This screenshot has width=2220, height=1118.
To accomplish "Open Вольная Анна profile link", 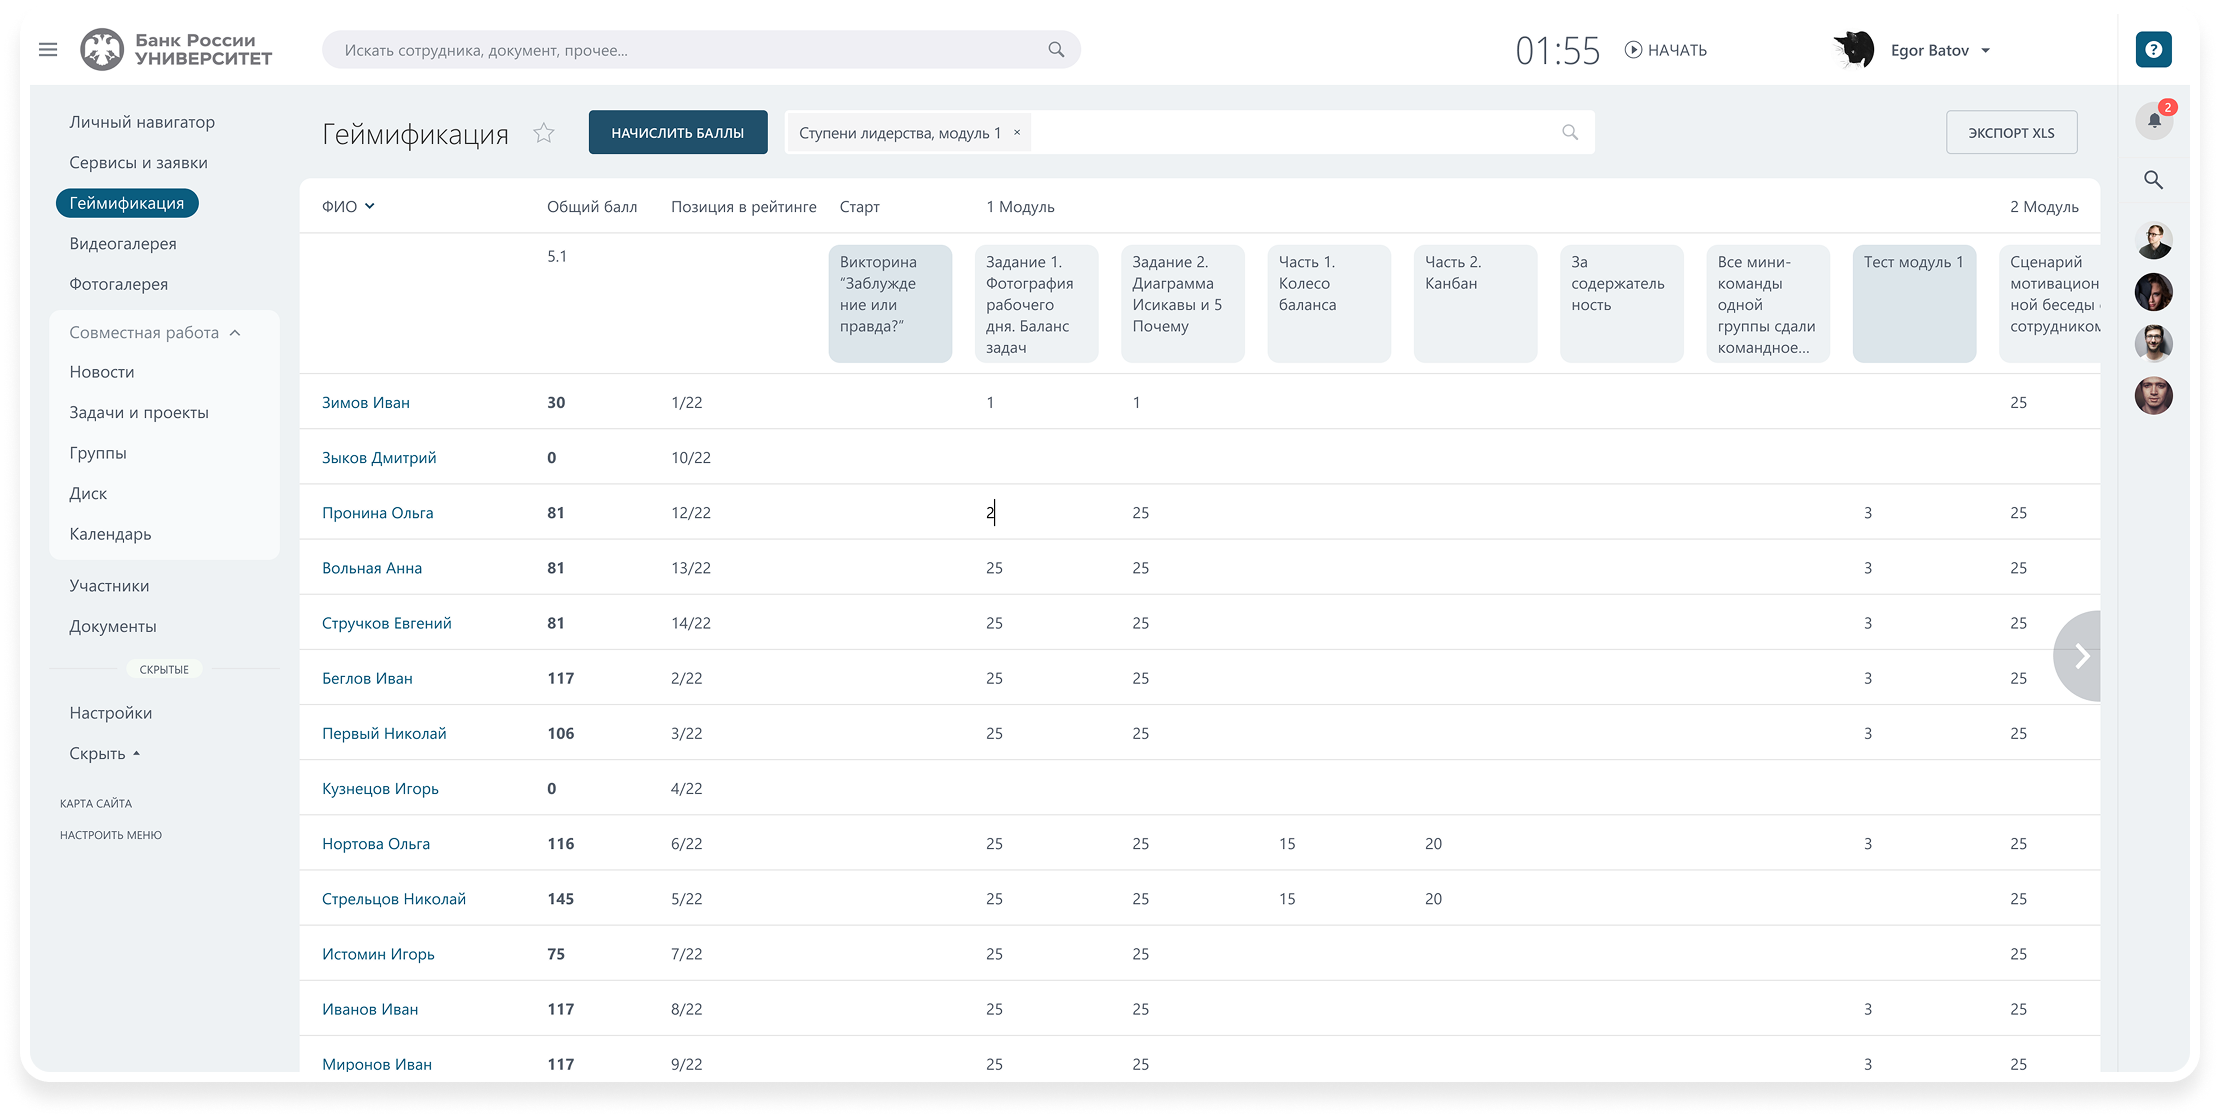I will click(x=372, y=568).
